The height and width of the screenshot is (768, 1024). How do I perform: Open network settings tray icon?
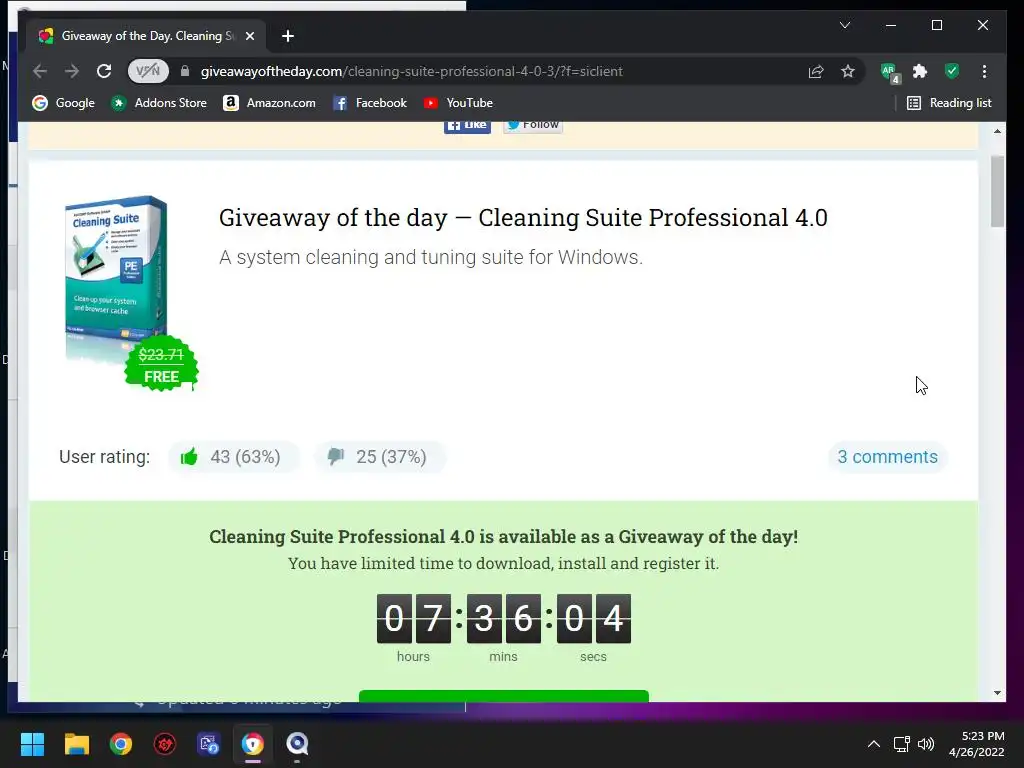[902, 744]
